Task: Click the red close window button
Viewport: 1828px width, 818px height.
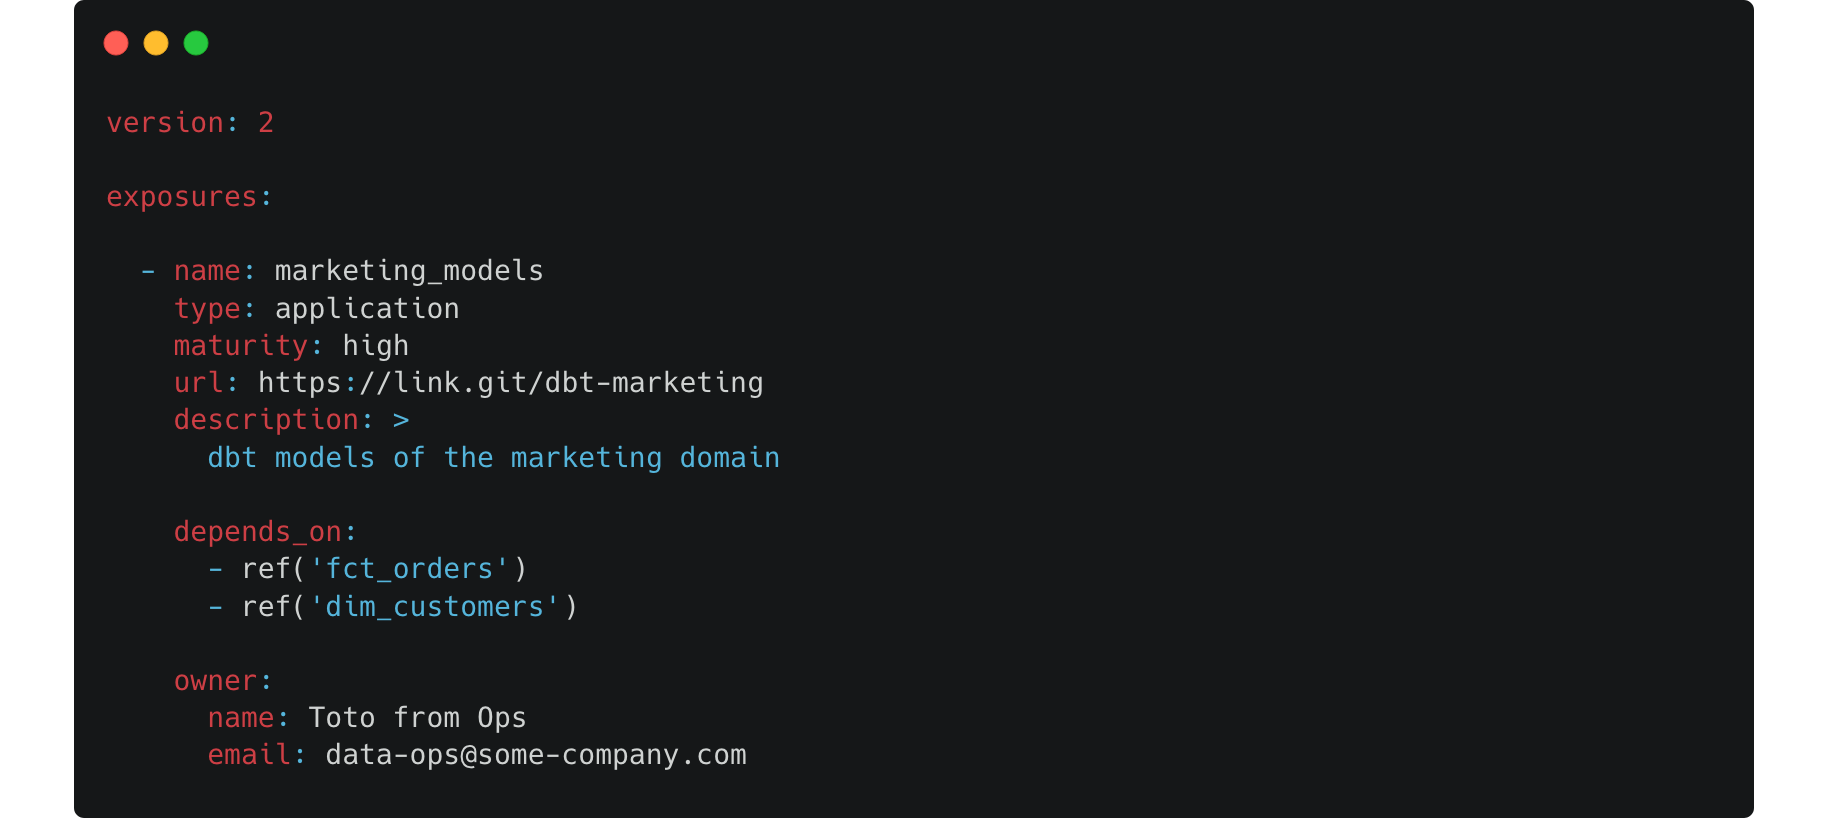Action: pyautogui.click(x=116, y=43)
